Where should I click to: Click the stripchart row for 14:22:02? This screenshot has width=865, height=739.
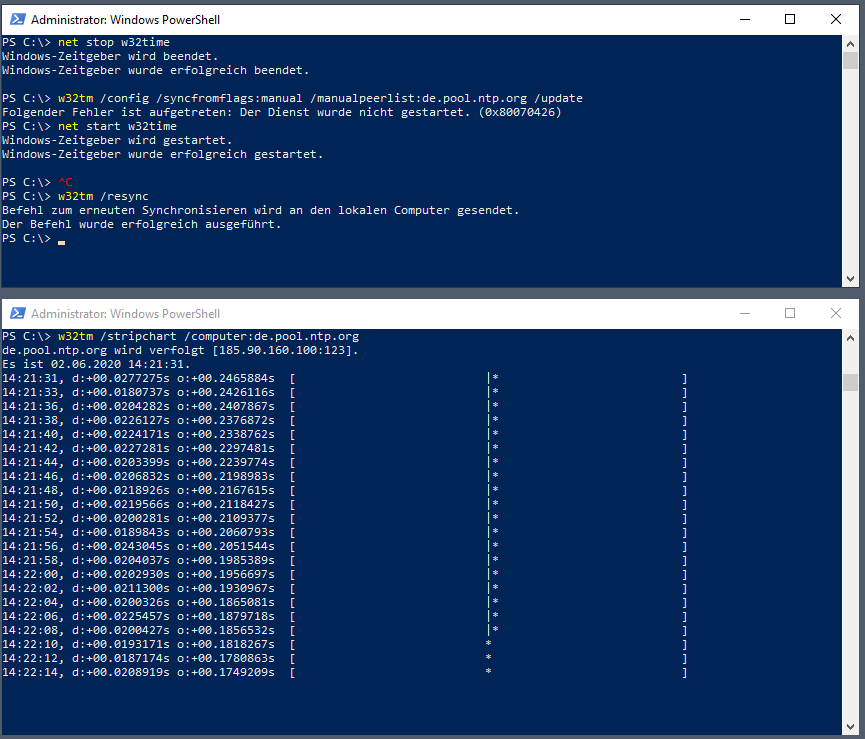click(344, 588)
